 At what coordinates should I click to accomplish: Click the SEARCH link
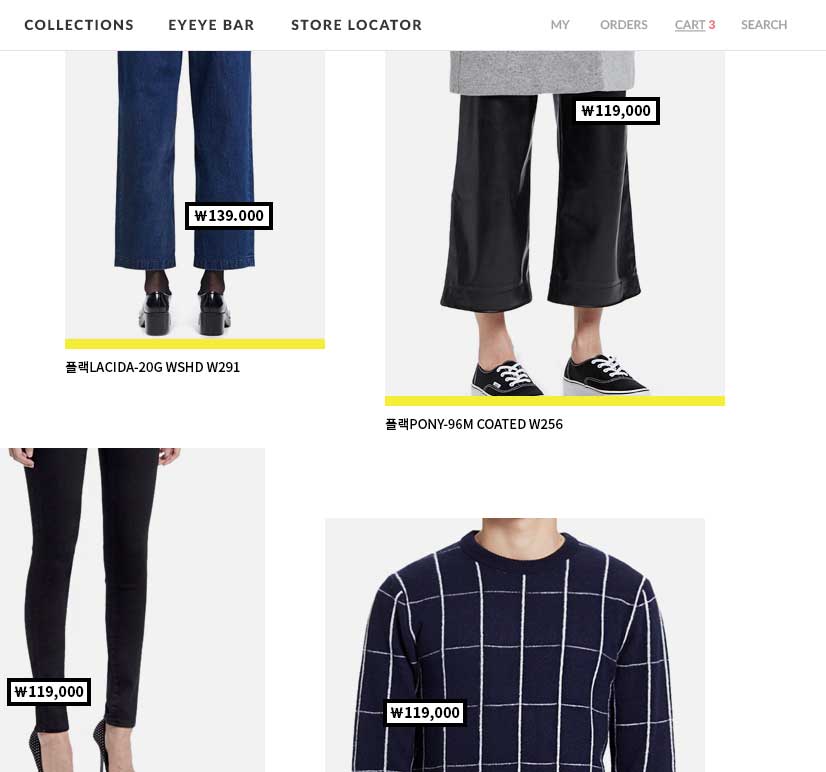764,25
